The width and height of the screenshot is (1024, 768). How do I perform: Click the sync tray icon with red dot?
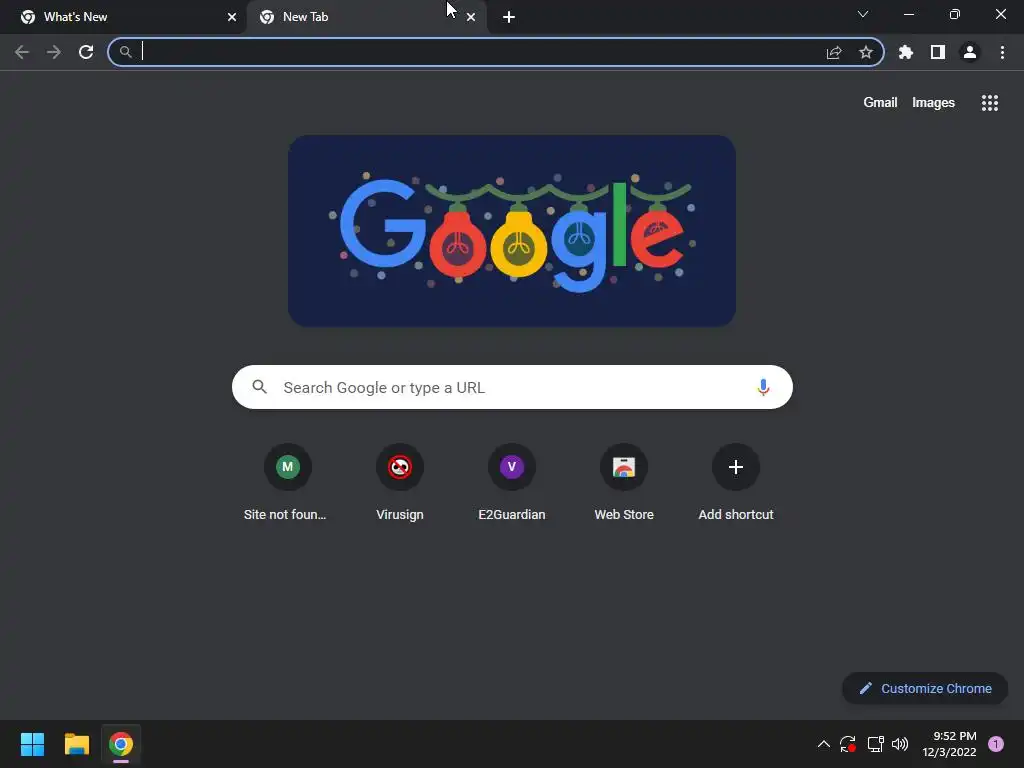848,744
